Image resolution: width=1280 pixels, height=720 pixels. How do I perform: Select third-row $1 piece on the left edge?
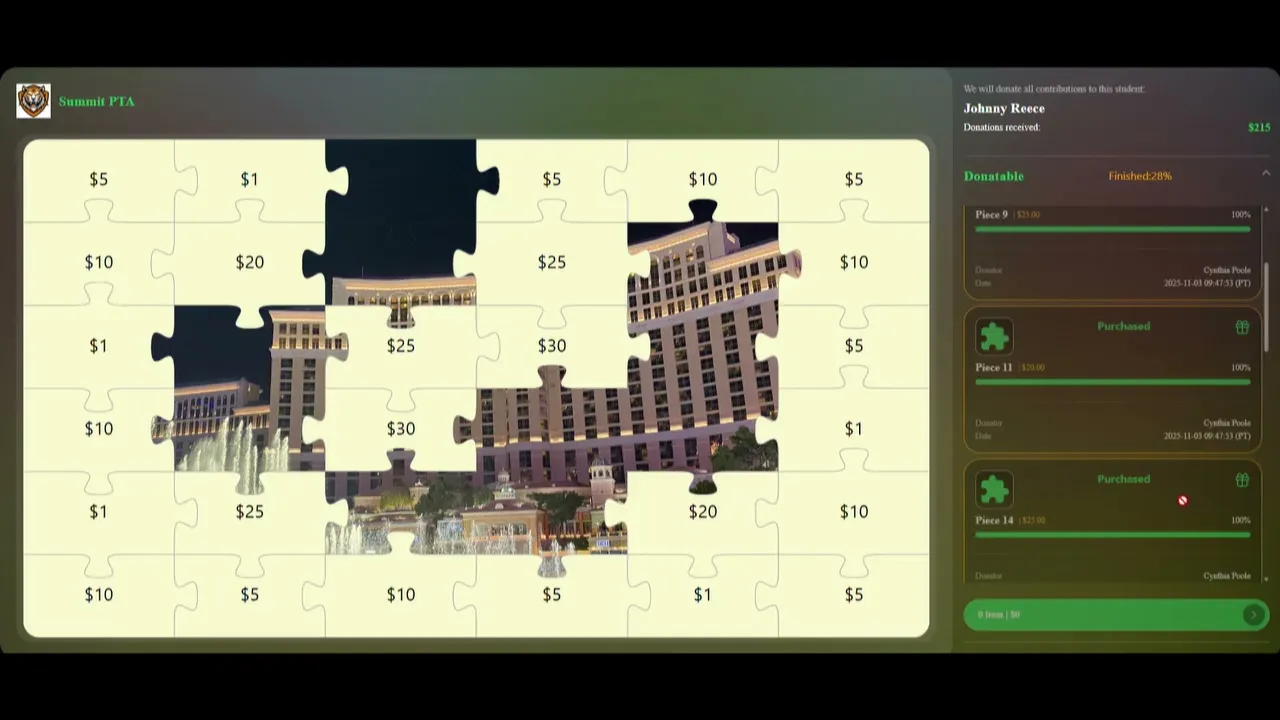tap(98, 345)
